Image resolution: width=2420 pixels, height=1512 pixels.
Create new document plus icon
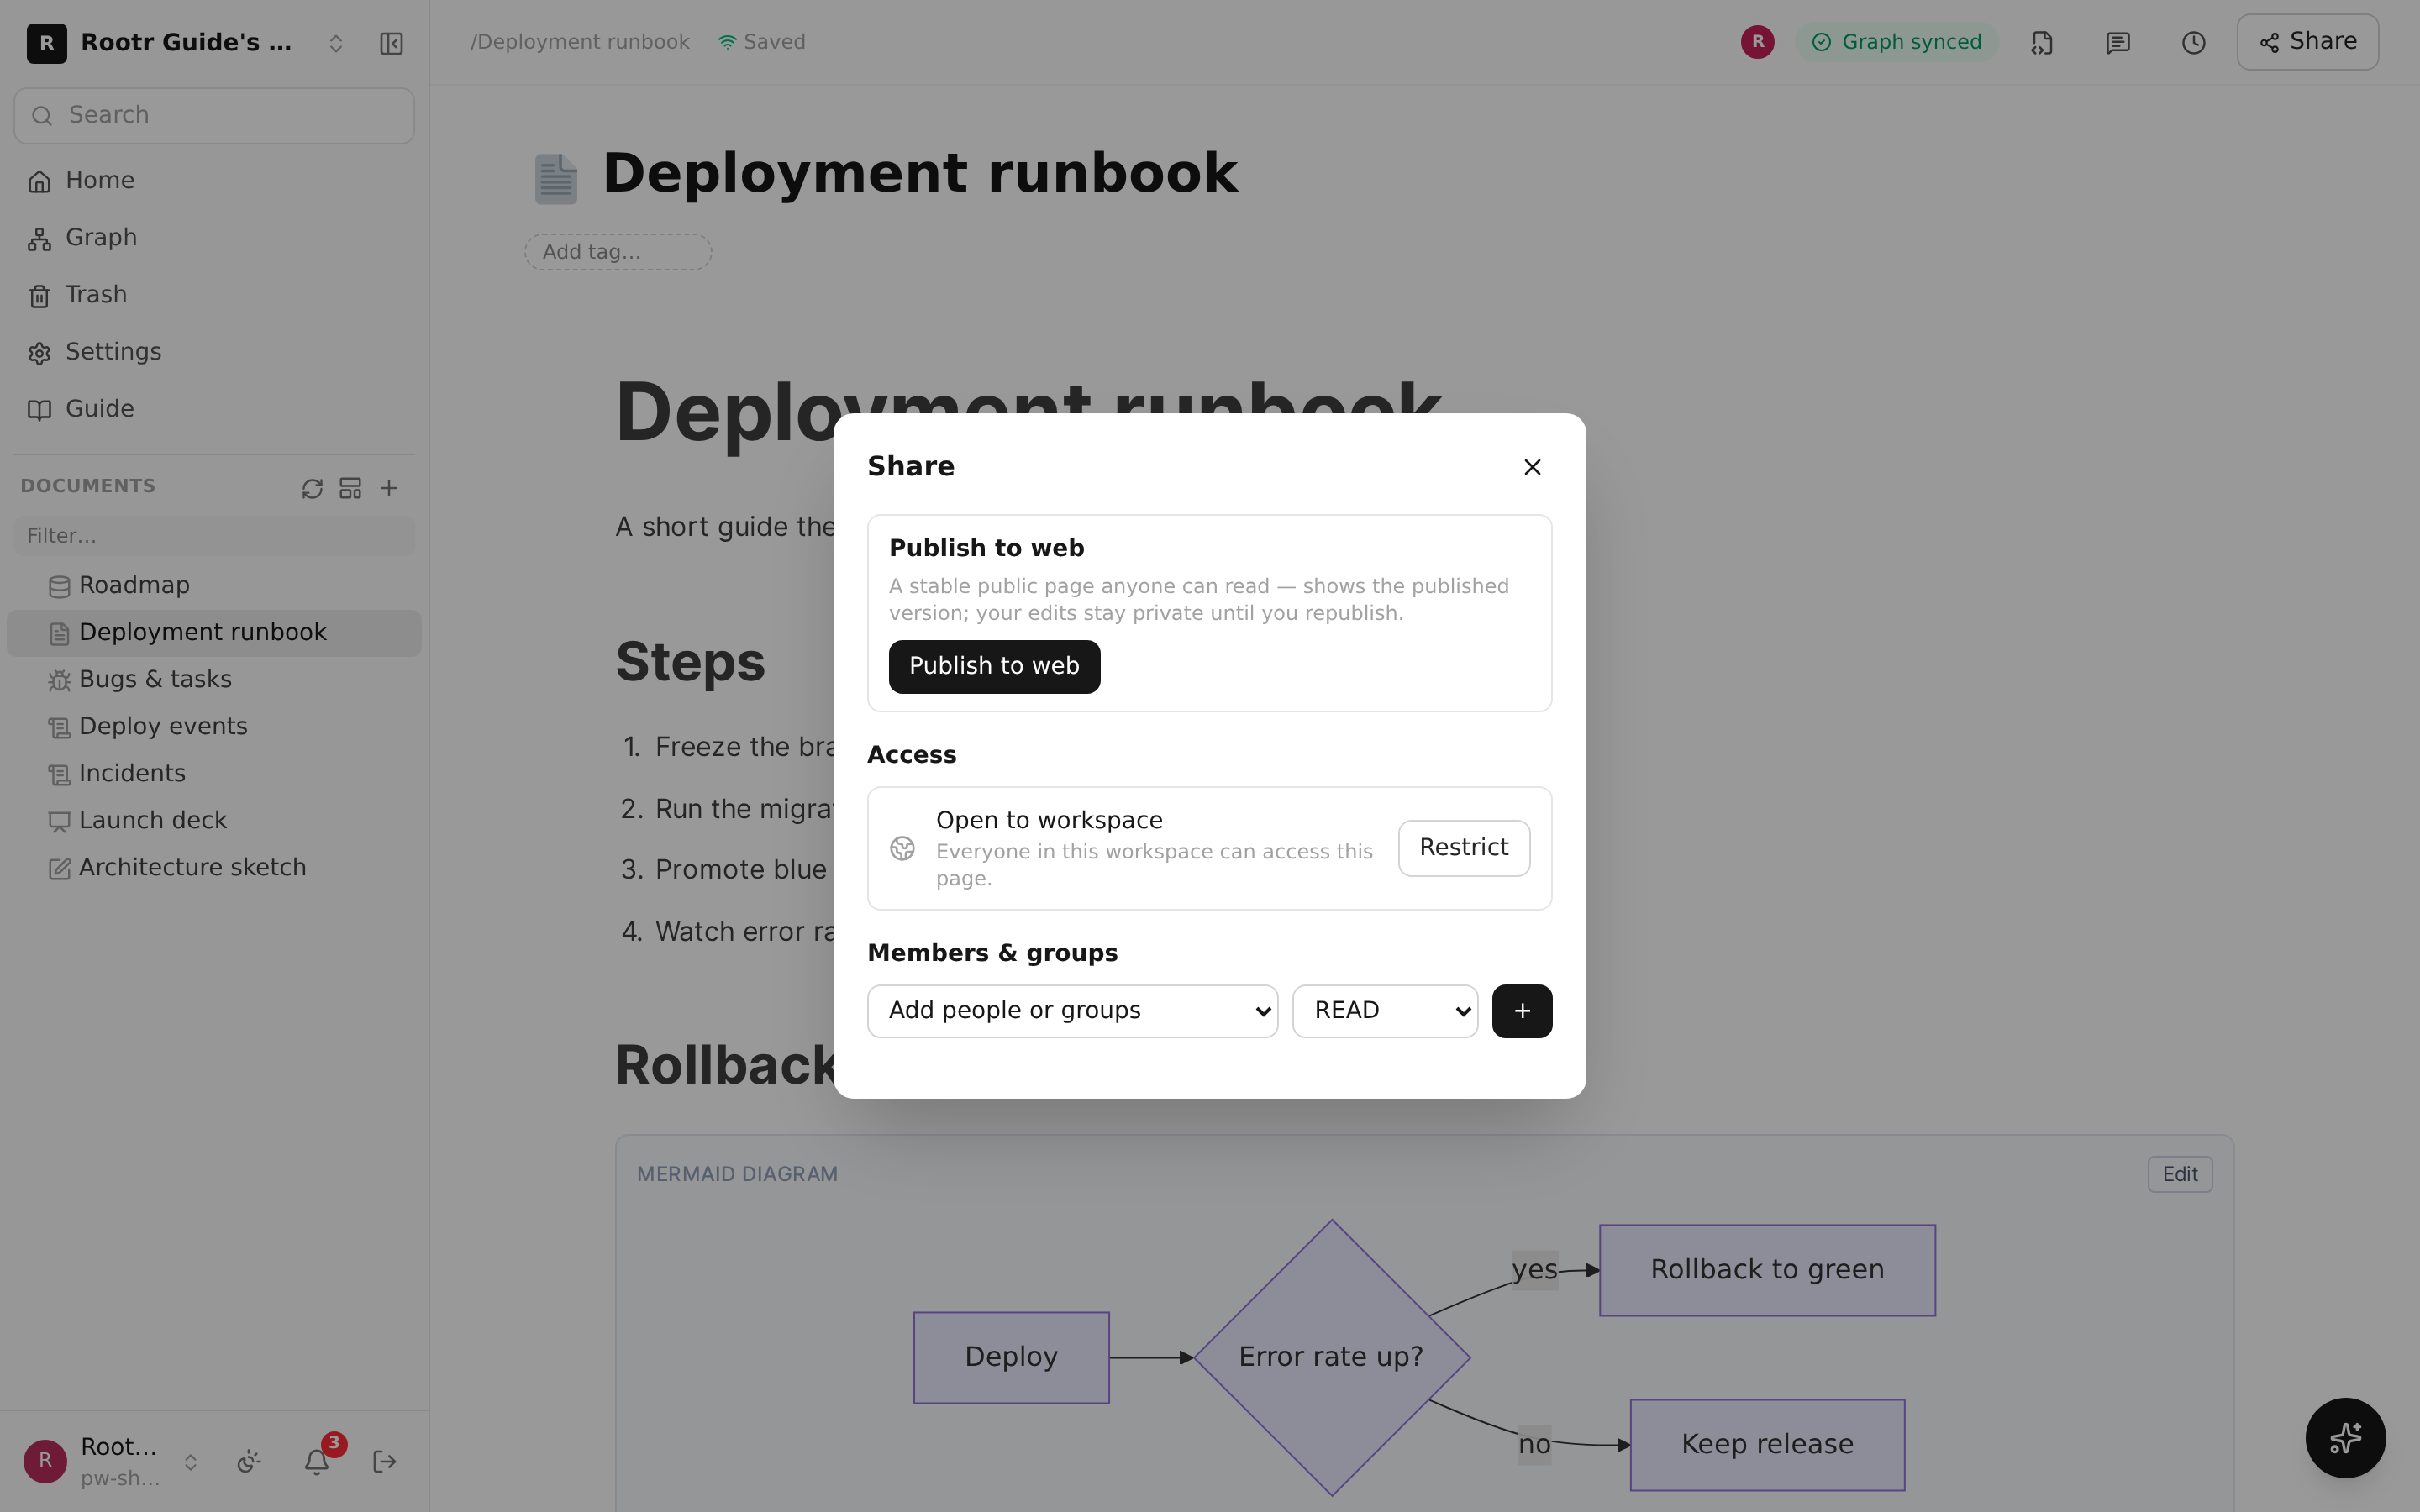pos(389,488)
